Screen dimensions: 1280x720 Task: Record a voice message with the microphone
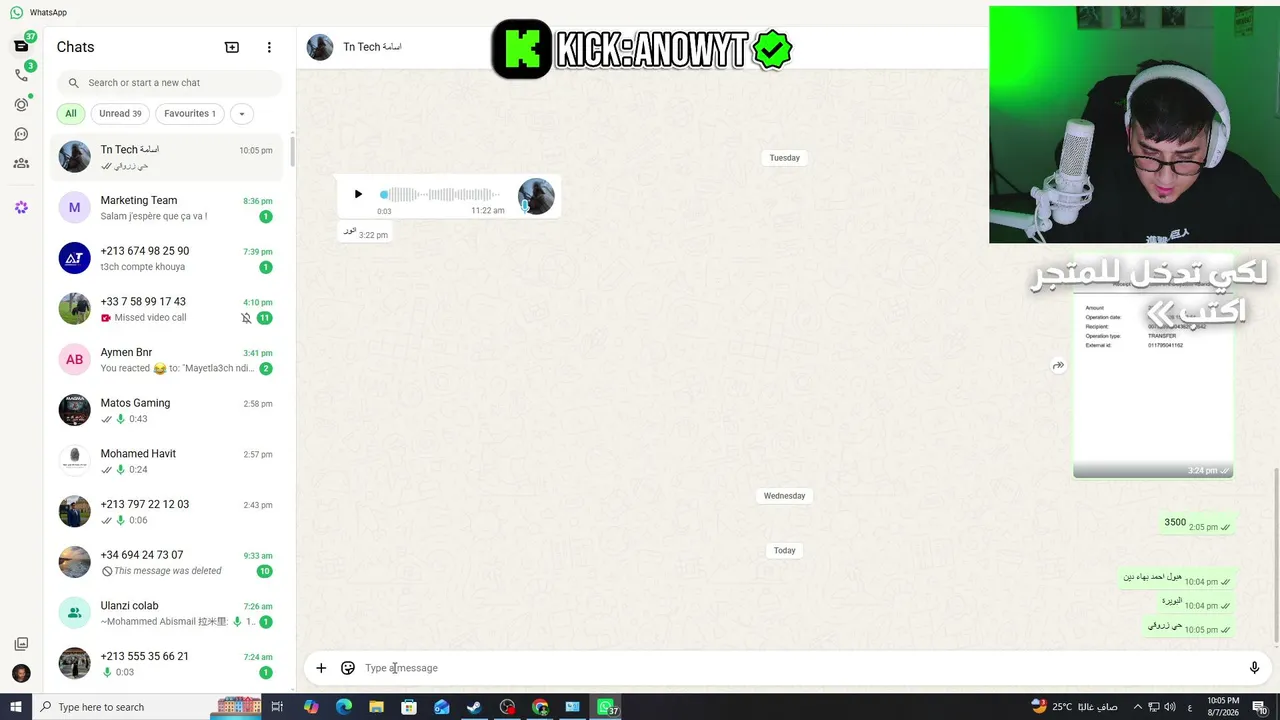tap(1254, 668)
